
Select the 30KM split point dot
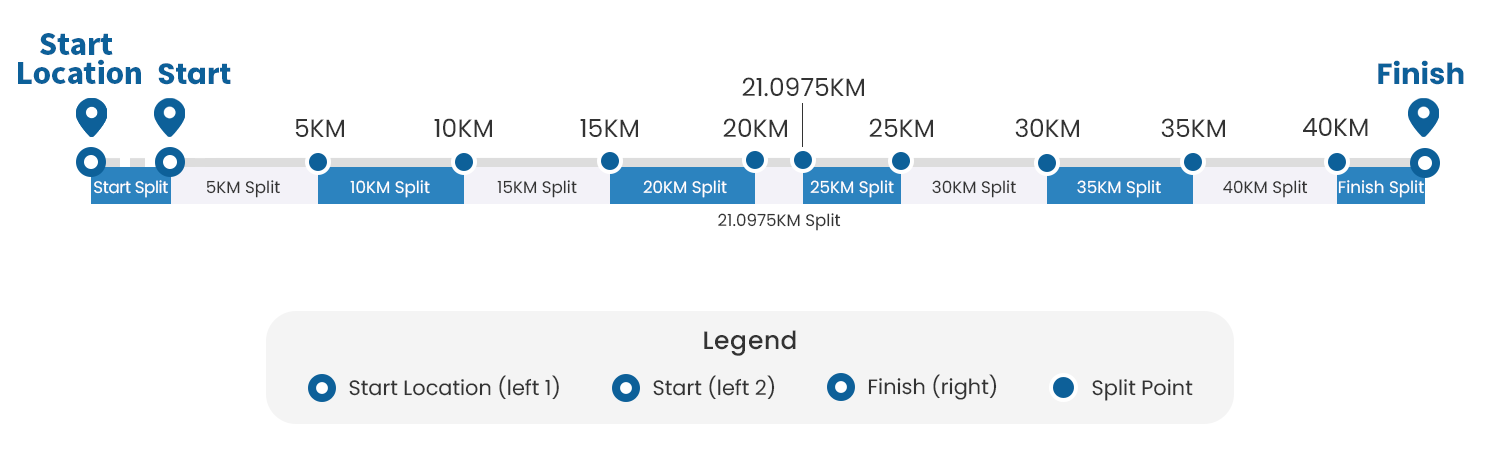(1047, 161)
